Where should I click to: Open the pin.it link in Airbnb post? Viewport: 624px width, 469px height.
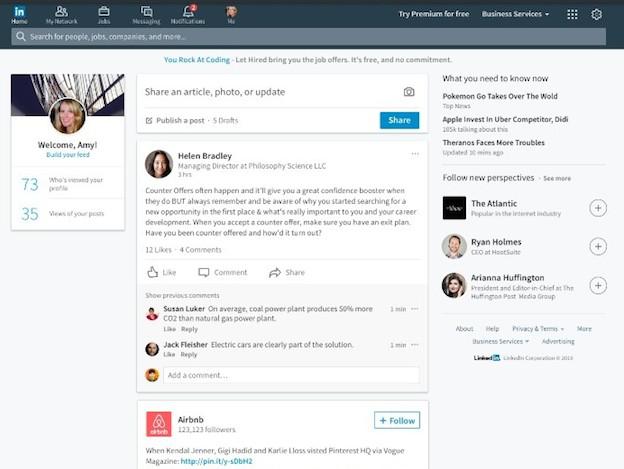[x=216, y=461]
